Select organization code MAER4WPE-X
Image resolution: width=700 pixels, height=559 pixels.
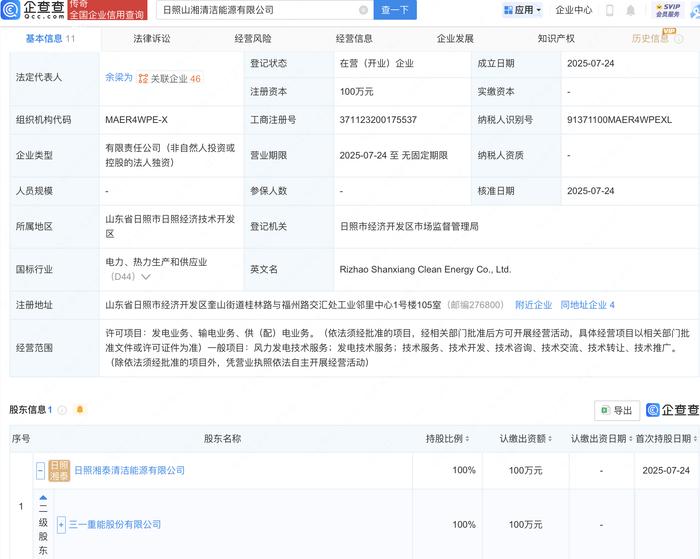coord(137,120)
